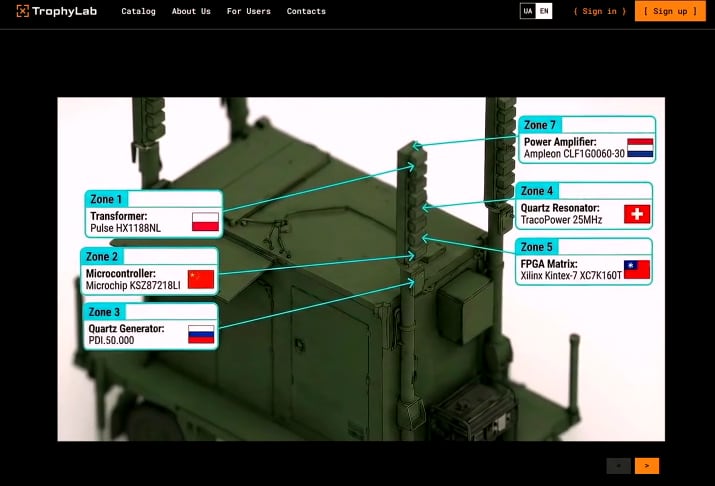Click the China flag in Zone 2
715x486 pixels.
[201, 279]
